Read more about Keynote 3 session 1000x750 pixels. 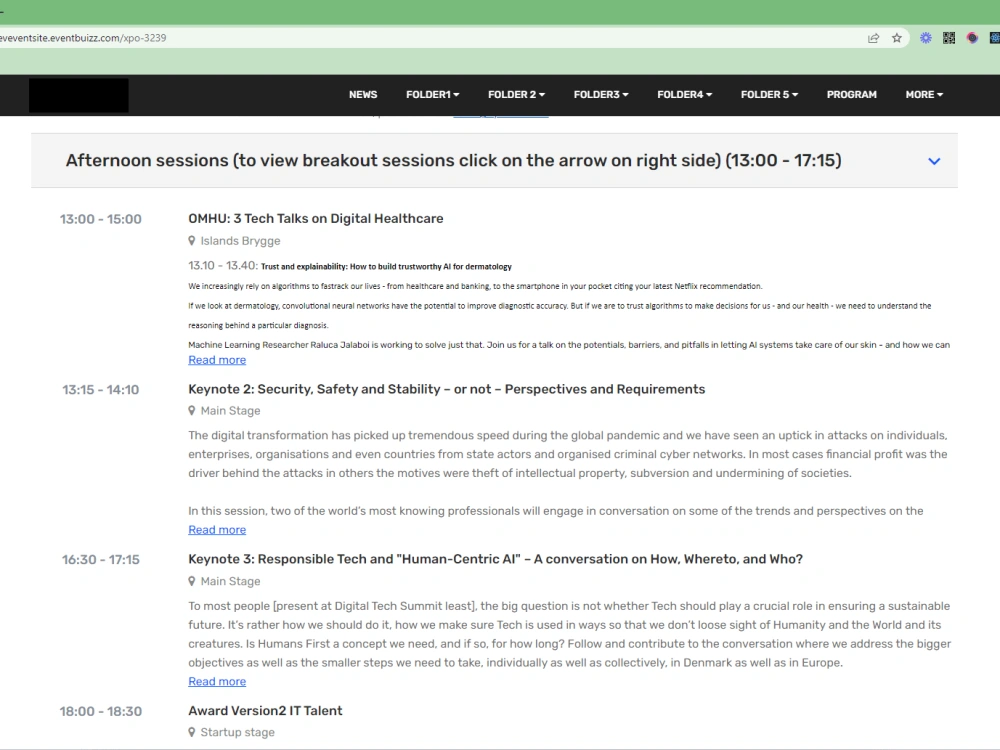pyautogui.click(x=217, y=681)
